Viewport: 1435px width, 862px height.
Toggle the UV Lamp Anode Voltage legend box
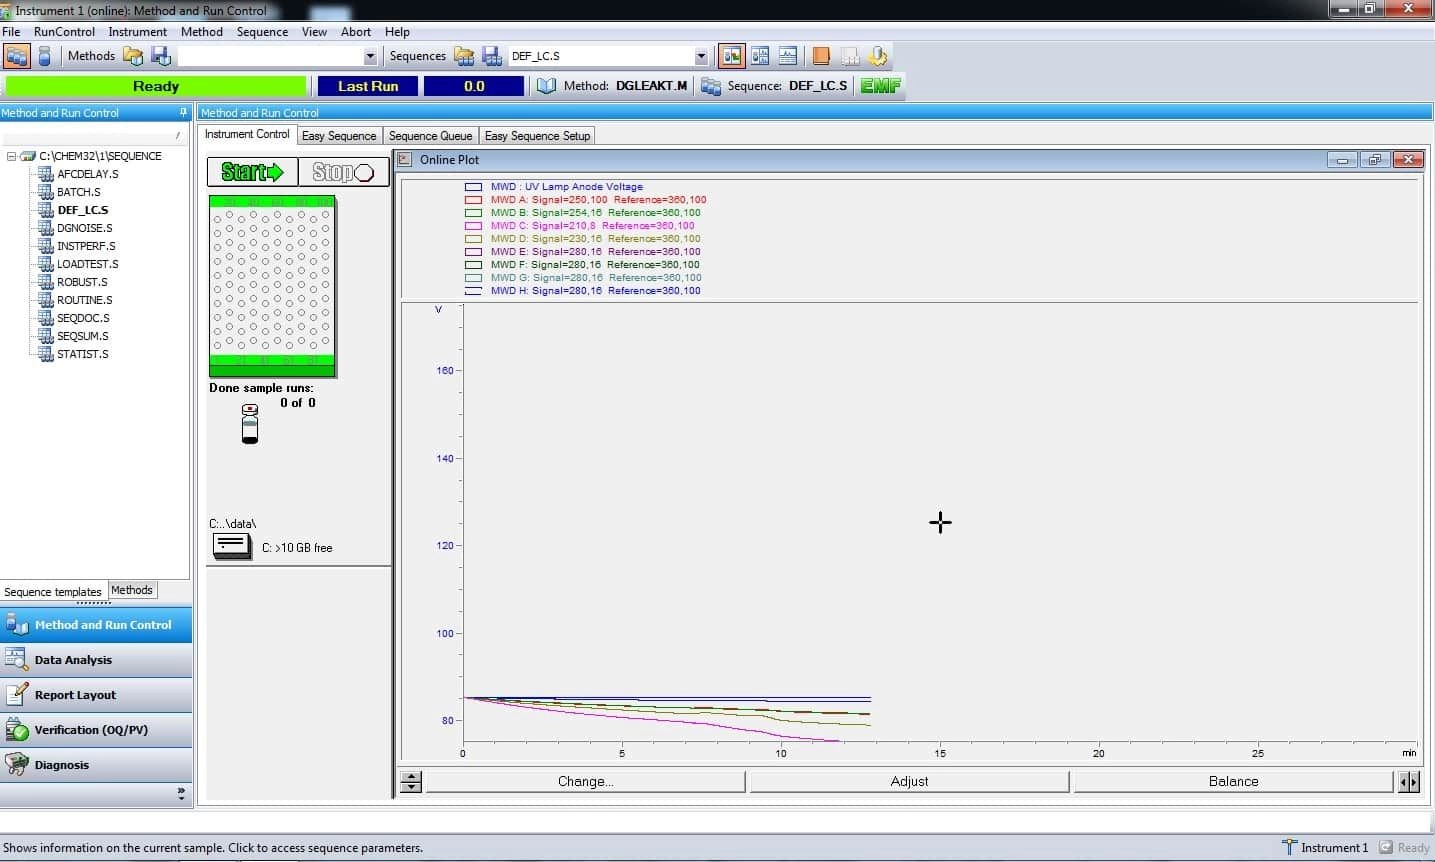[473, 187]
